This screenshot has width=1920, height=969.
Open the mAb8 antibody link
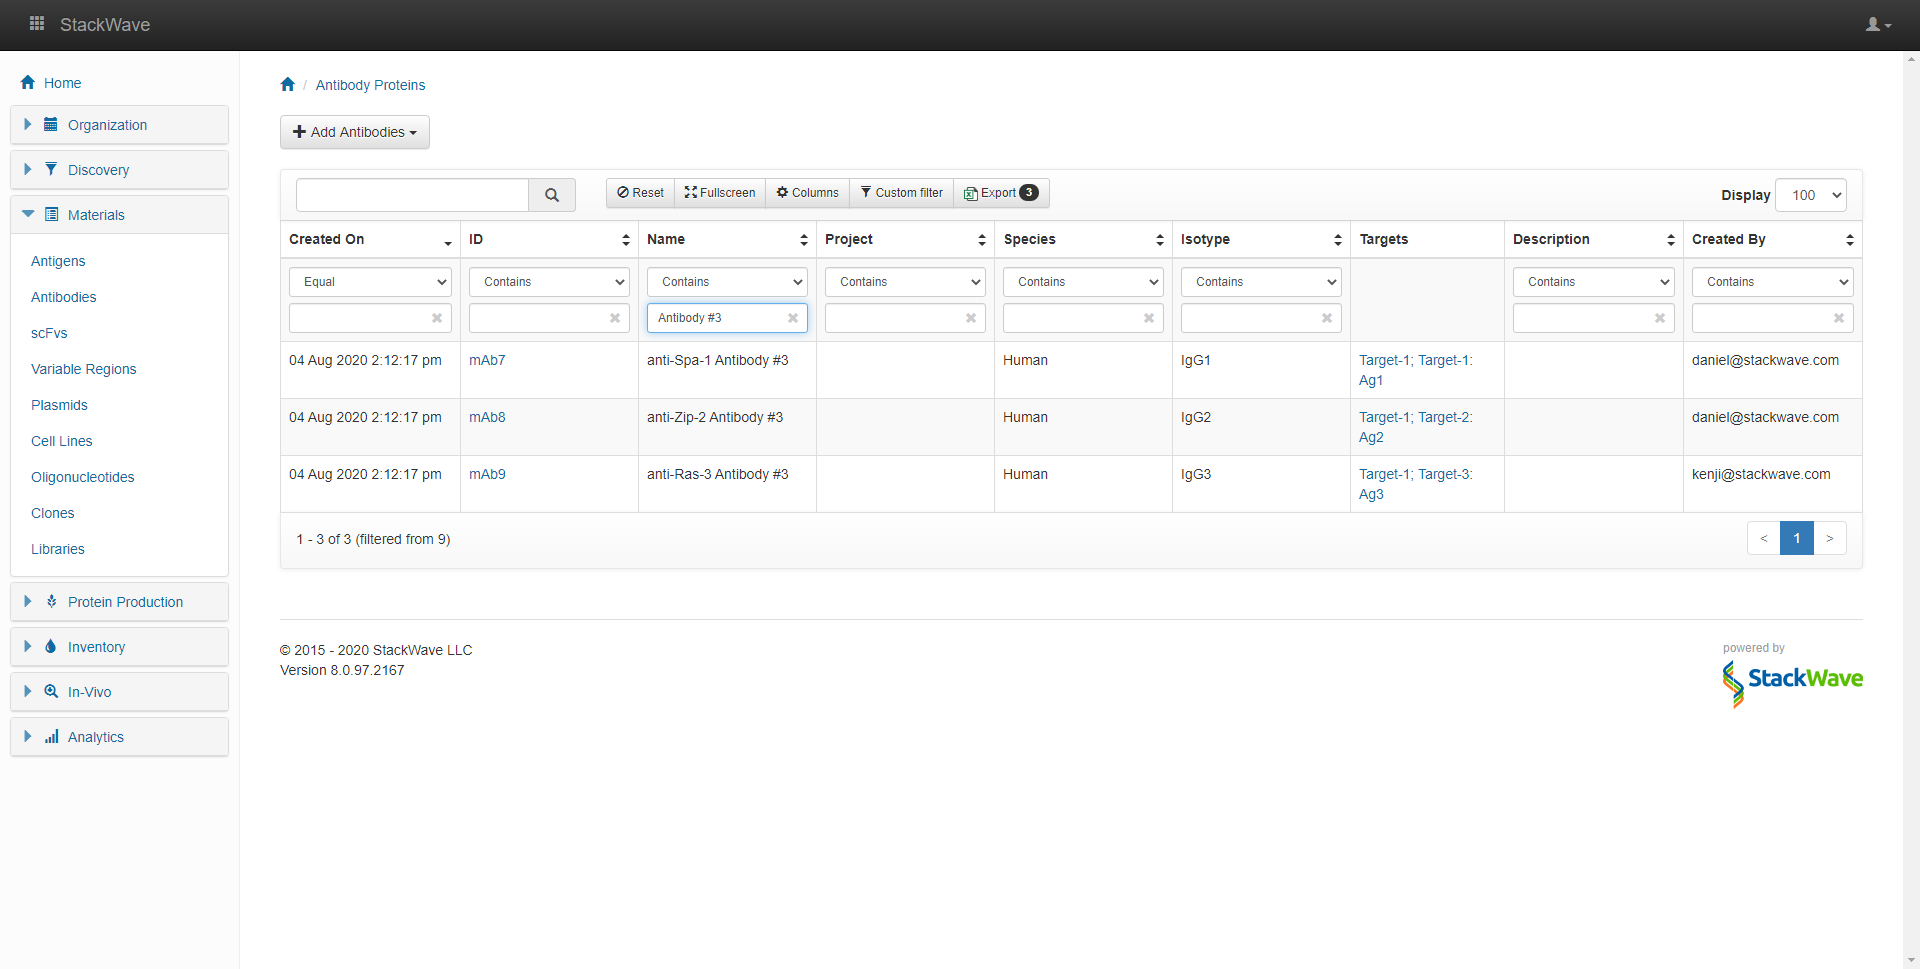487,417
